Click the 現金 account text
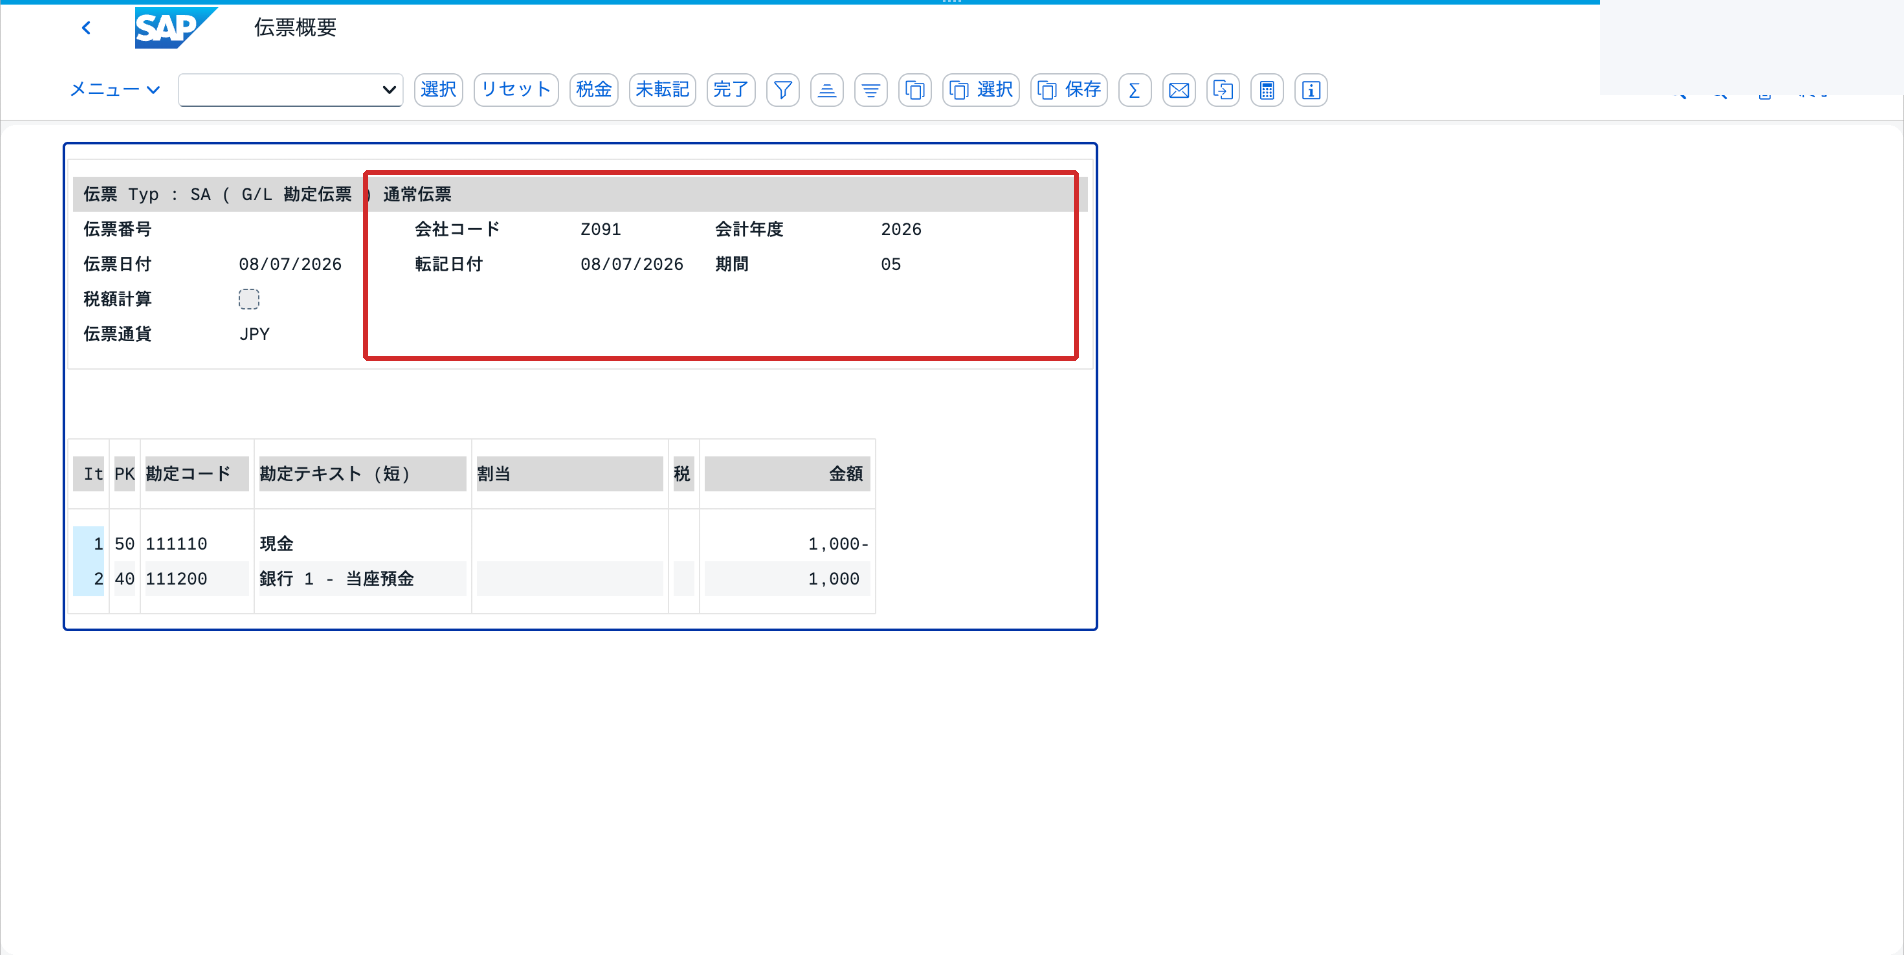1904x955 pixels. (x=277, y=544)
